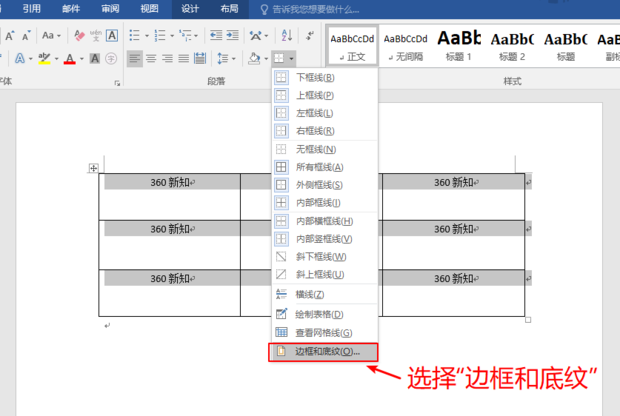Toggle character shading button

pyautogui.click(x=96, y=58)
